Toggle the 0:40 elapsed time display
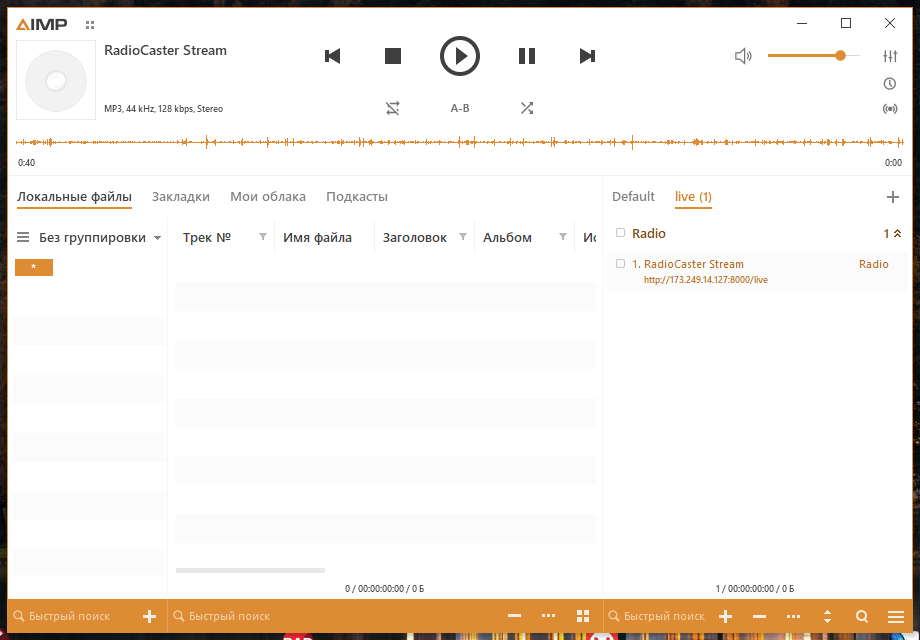This screenshot has width=920, height=640. coord(26,162)
